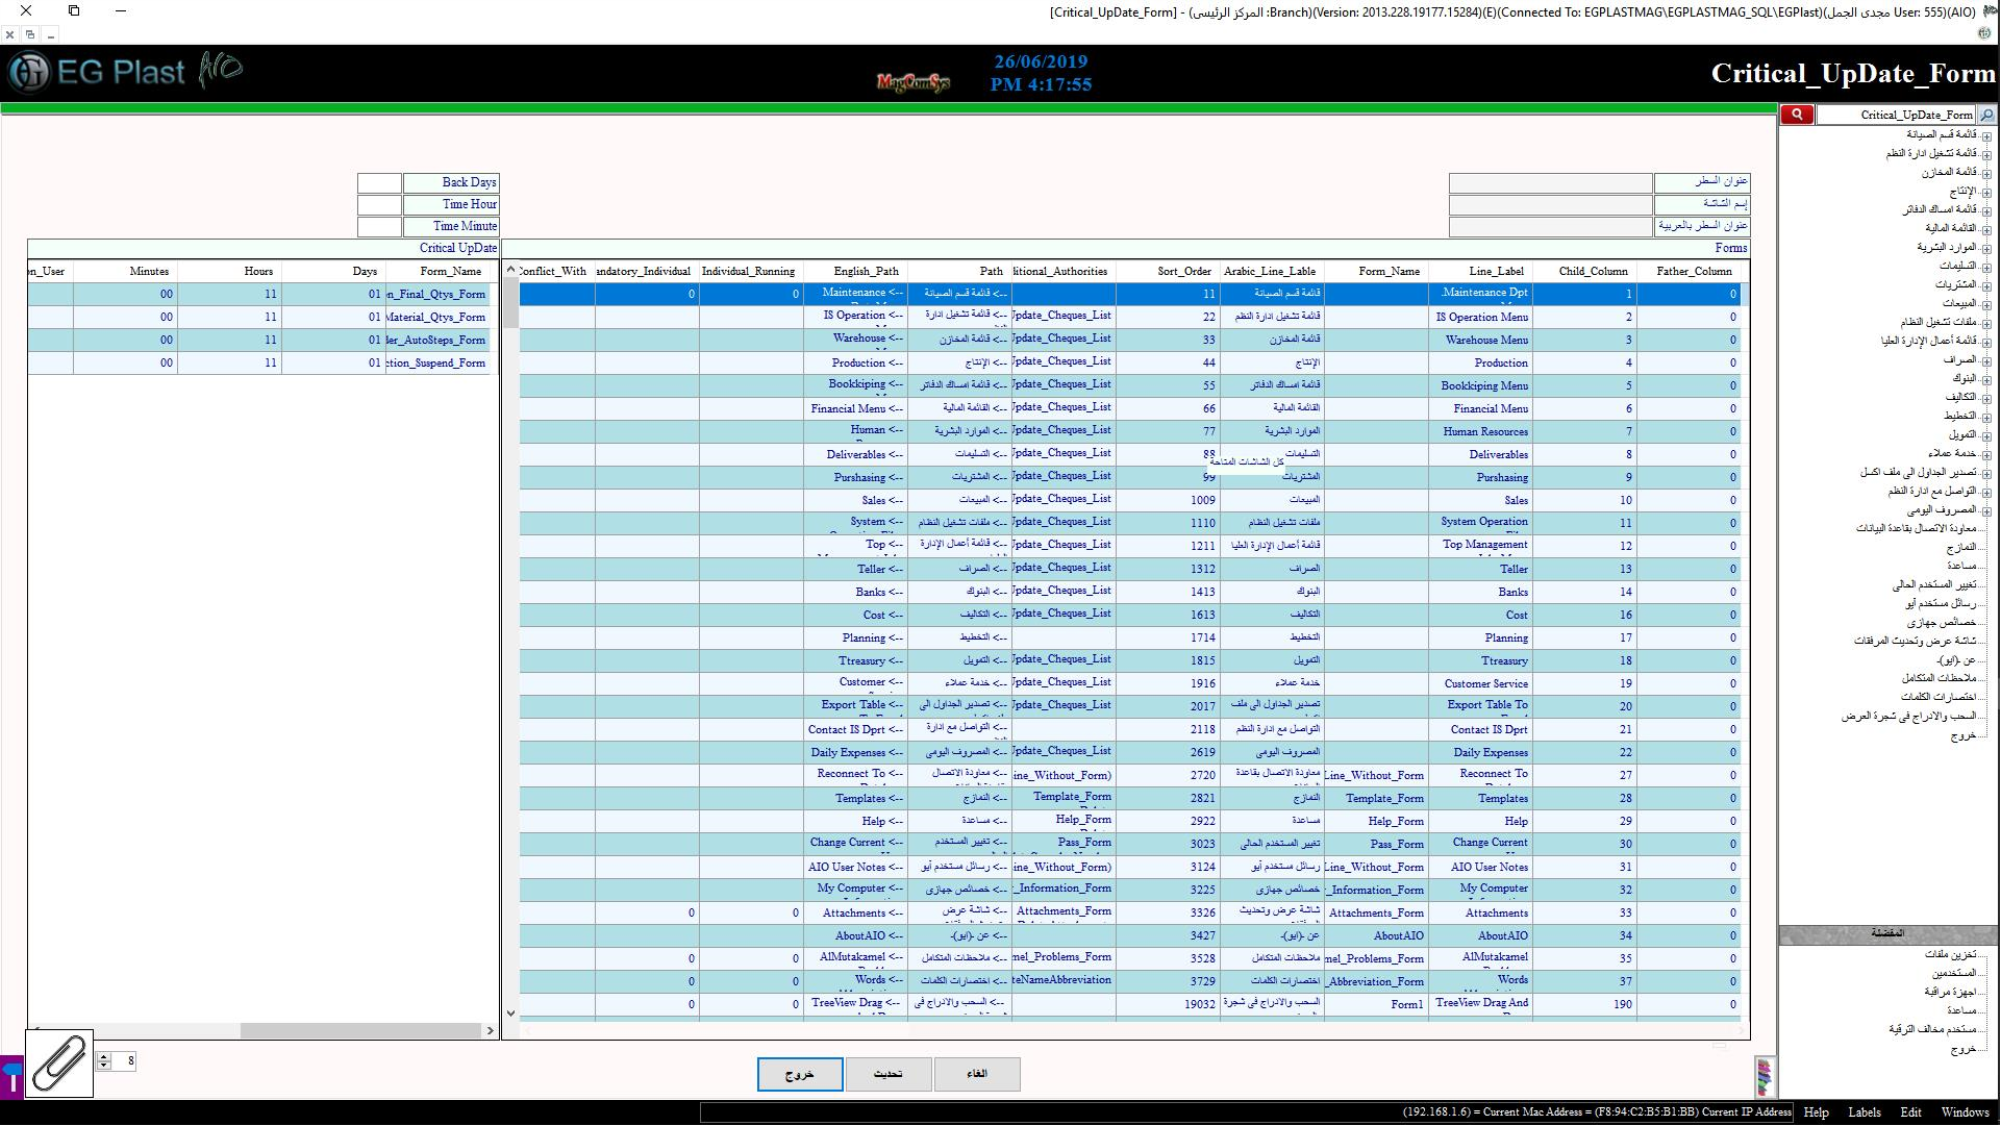Expand the الموارد البشرية tree node
Viewport: 2000px width, 1125px height.
tap(1986, 249)
